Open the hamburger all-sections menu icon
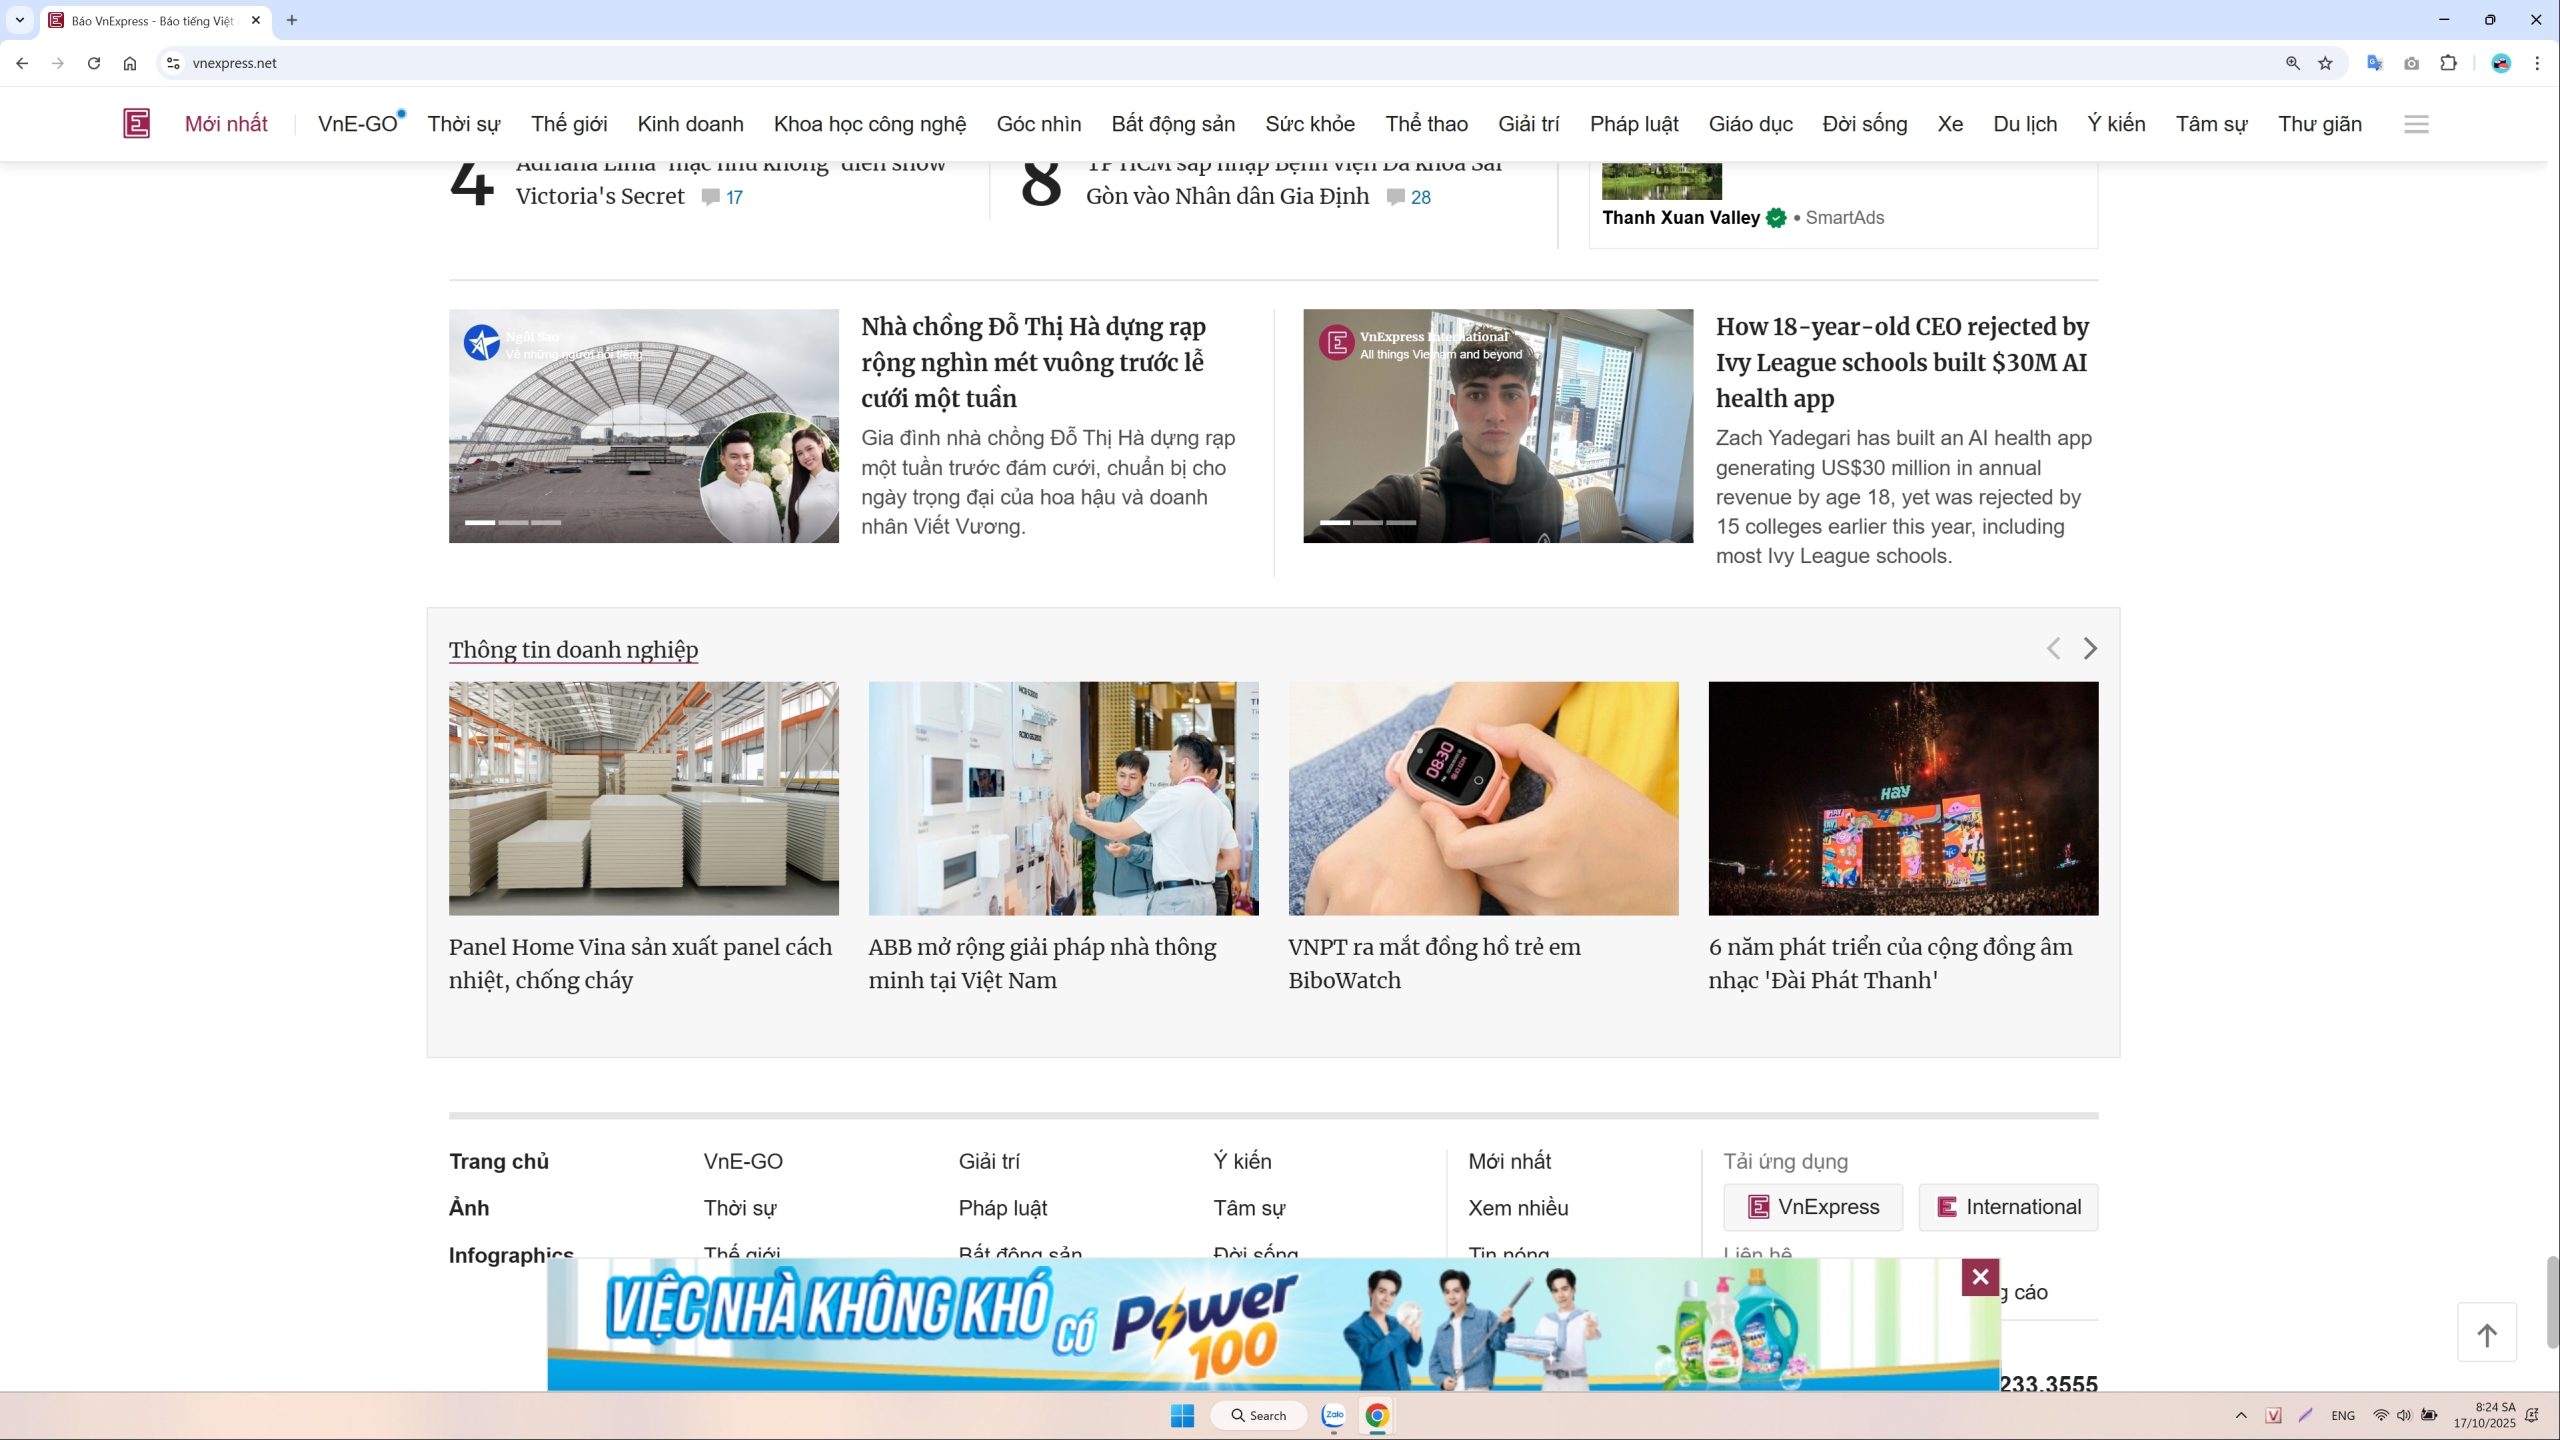Image resolution: width=2560 pixels, height=1440 pixels. pyautogui.click(x=2416, y=124)
